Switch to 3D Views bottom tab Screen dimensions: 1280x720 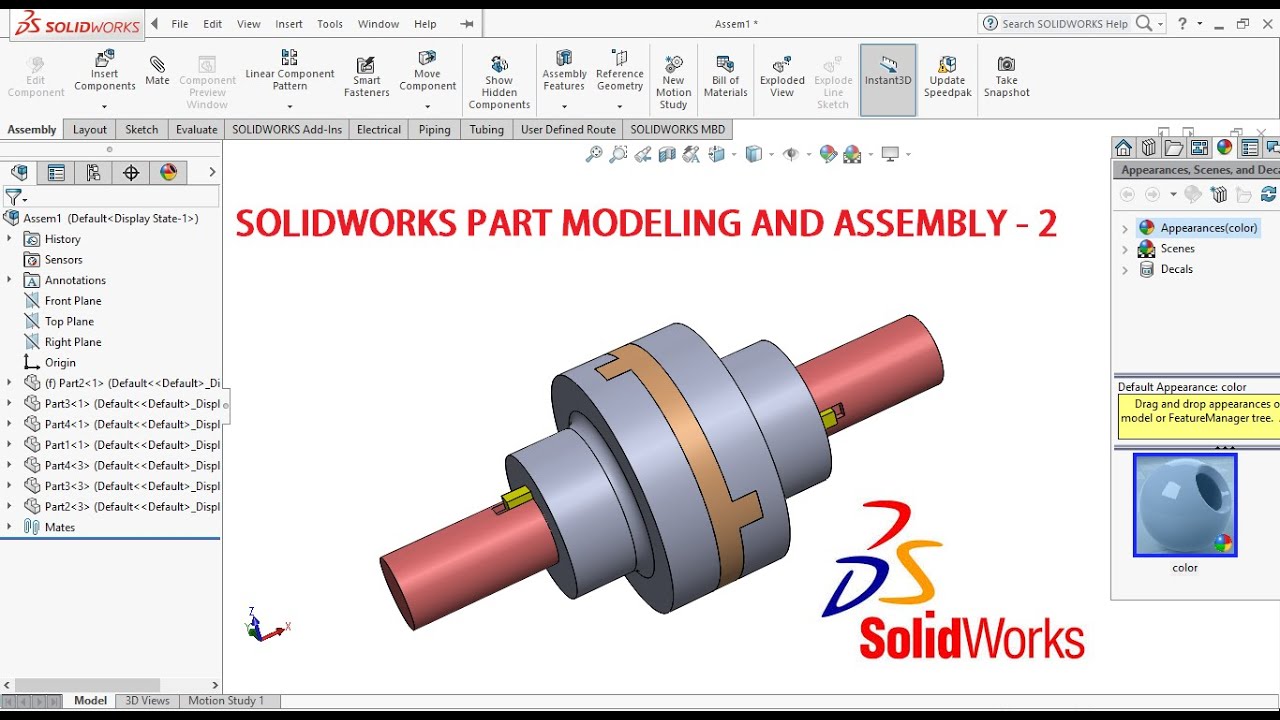tap(147, 701)
